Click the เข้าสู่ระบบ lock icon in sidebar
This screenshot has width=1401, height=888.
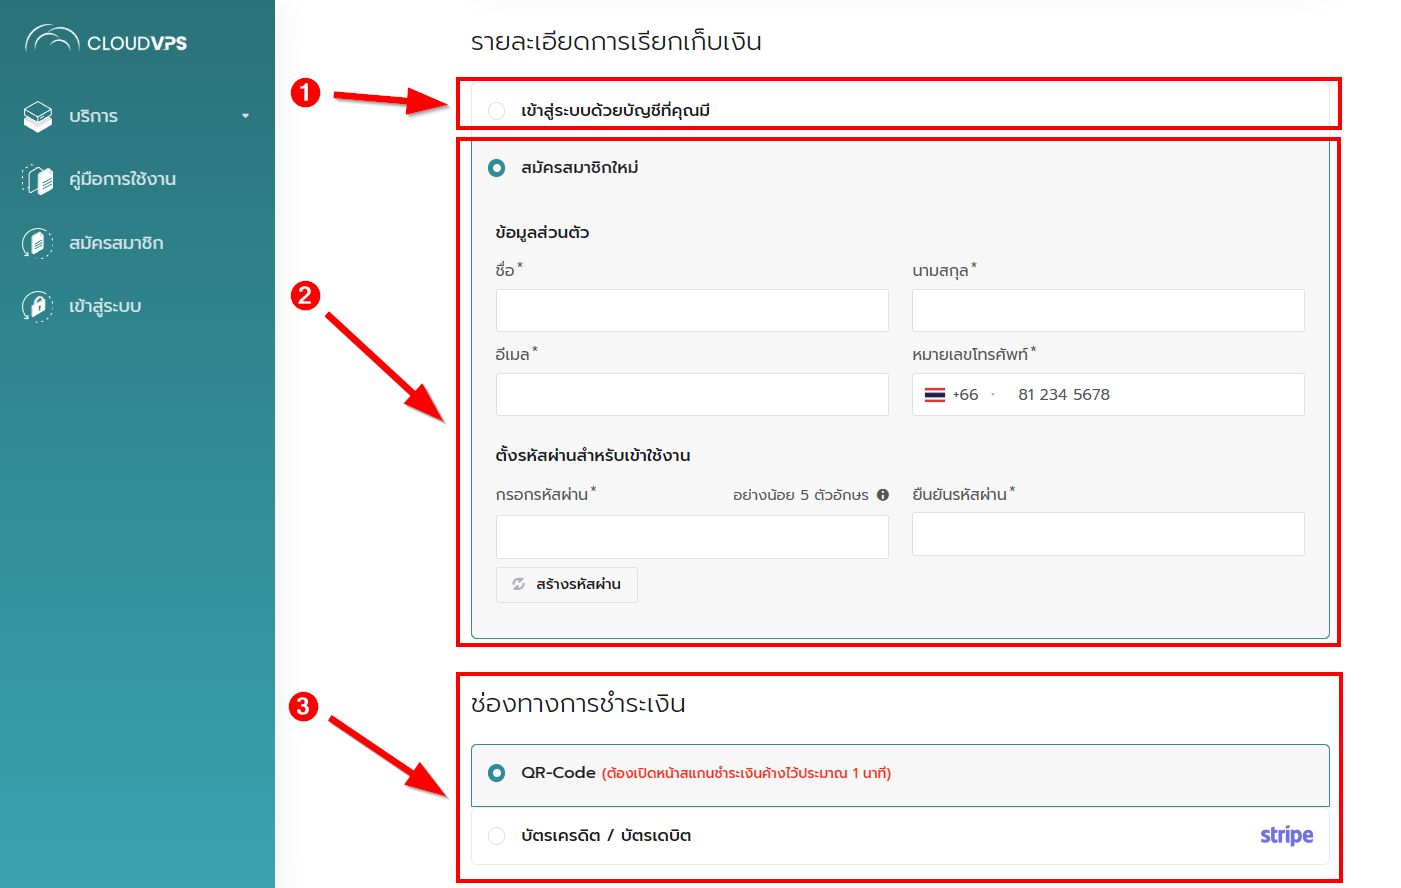pyautogui.click(x=38, y=306)
